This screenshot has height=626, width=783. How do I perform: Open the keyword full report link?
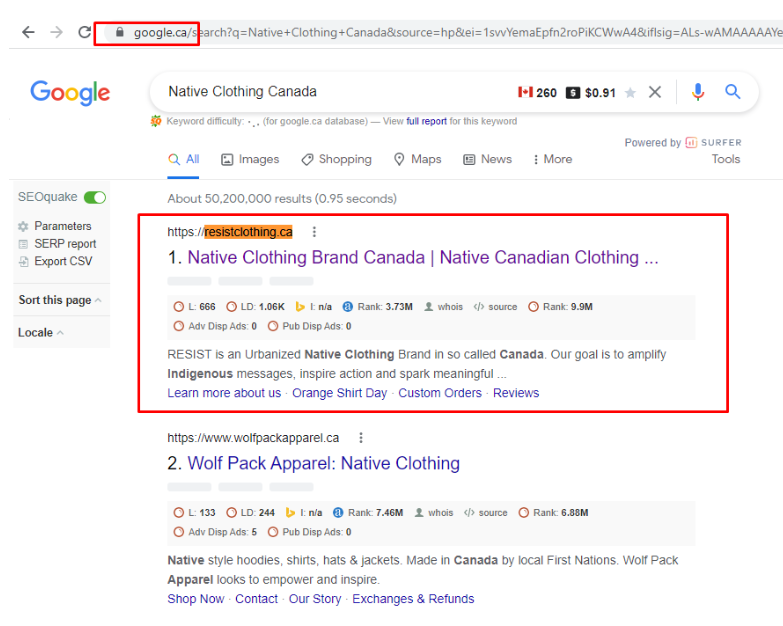(426, 121)
